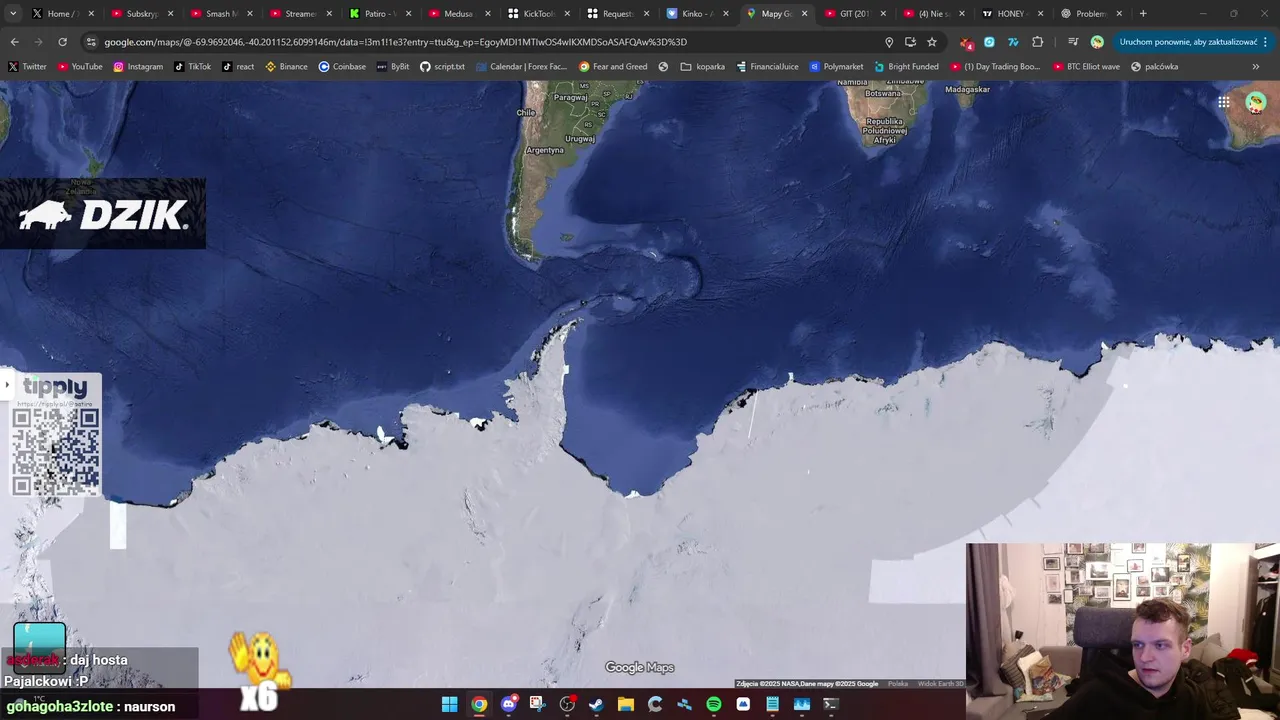Open the FinancialJuice bookmark
This screenshot has width=1280, height=720.
(x=767, y=67)
